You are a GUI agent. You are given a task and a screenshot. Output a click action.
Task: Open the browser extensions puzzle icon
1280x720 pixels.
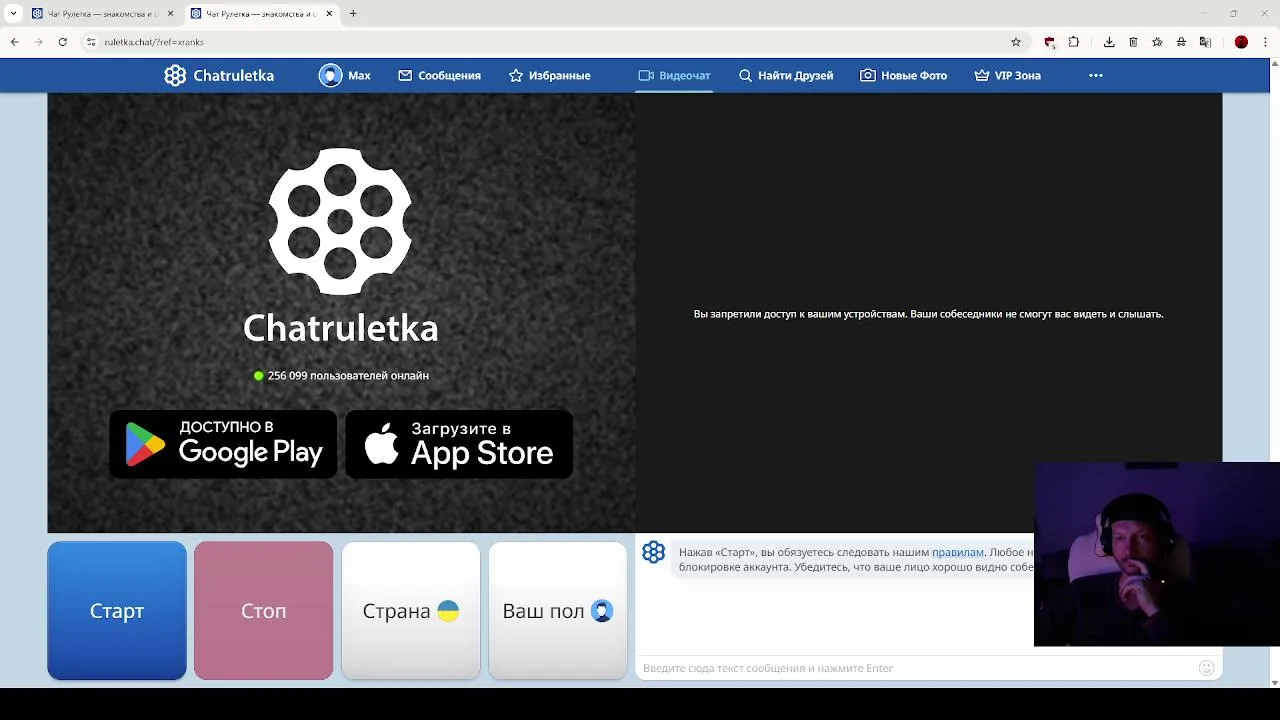pos(1074,42)
